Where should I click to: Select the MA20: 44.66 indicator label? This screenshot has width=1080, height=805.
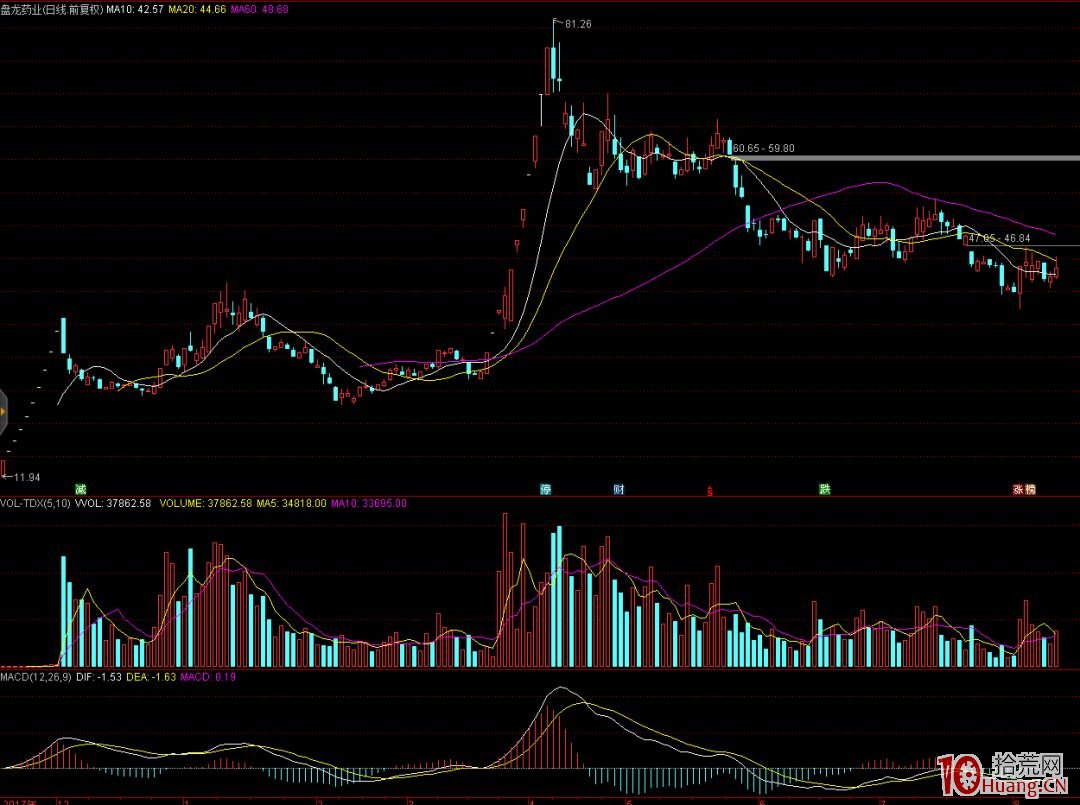point(197,10)
